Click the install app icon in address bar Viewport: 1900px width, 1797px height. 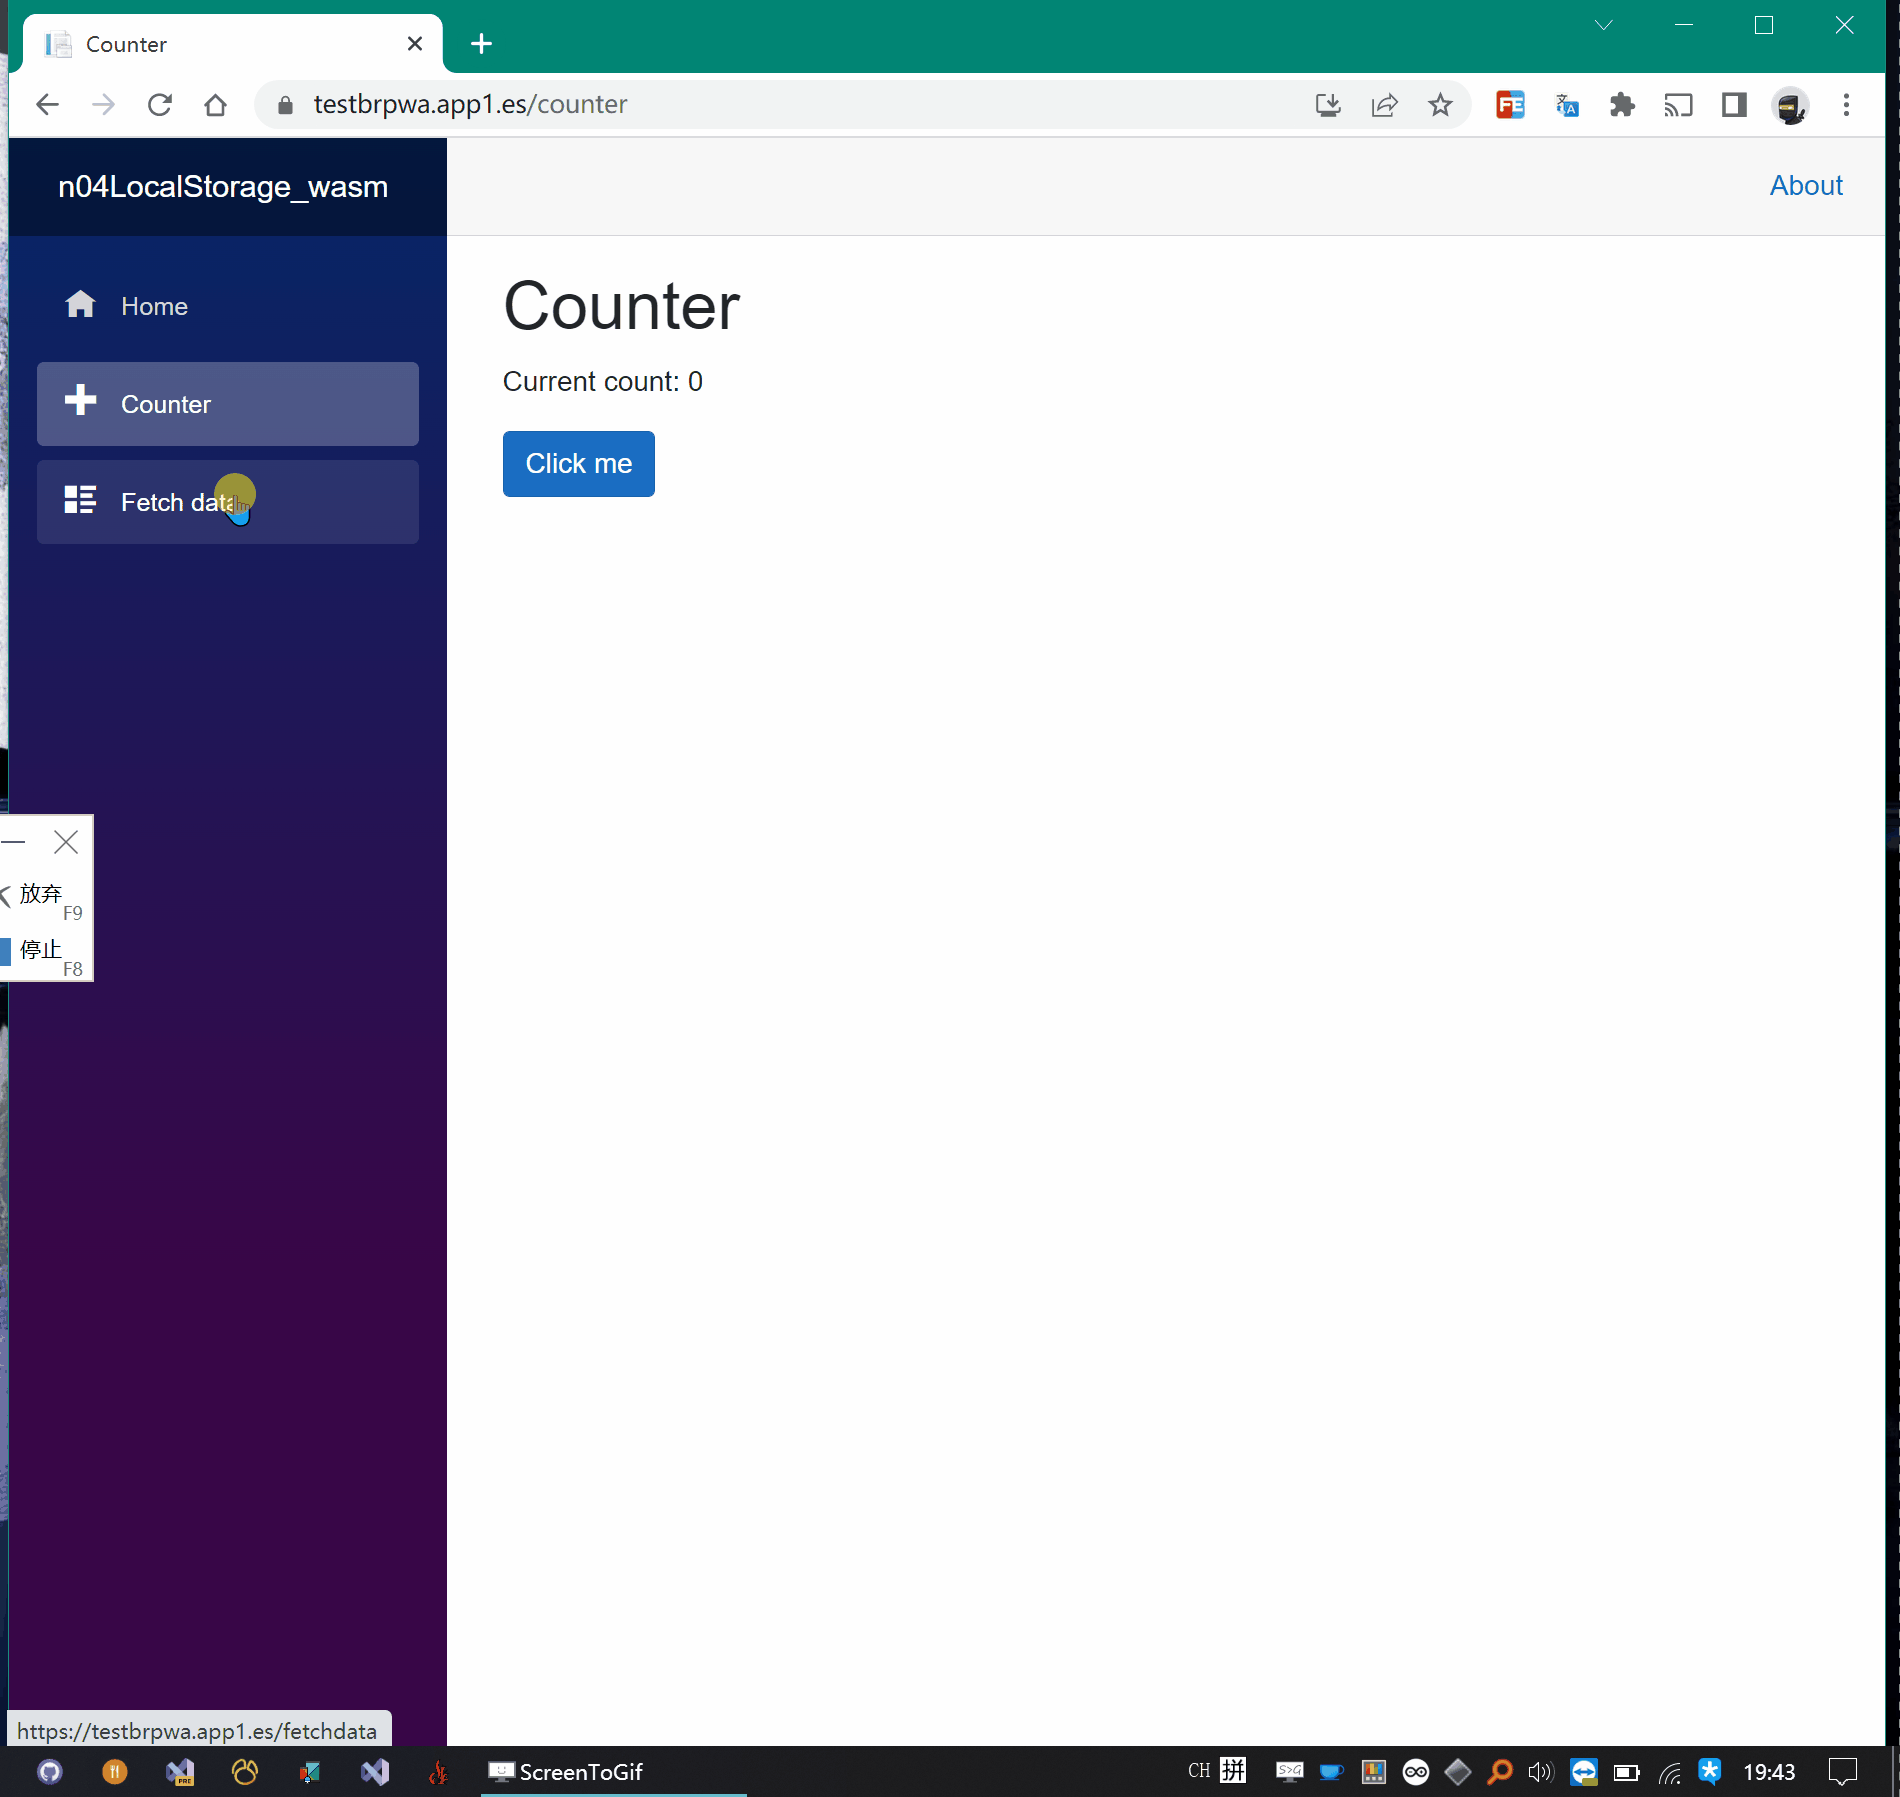[x=1328, y=104]
